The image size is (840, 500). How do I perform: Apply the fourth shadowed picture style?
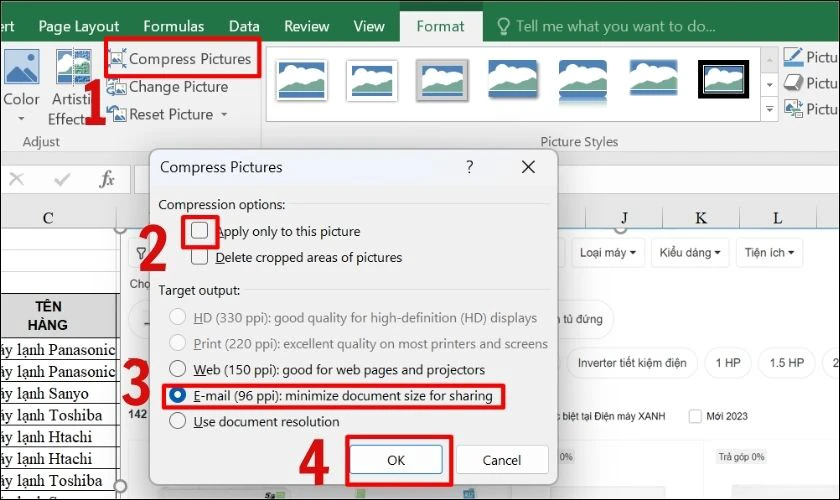(x=513, y=80)
